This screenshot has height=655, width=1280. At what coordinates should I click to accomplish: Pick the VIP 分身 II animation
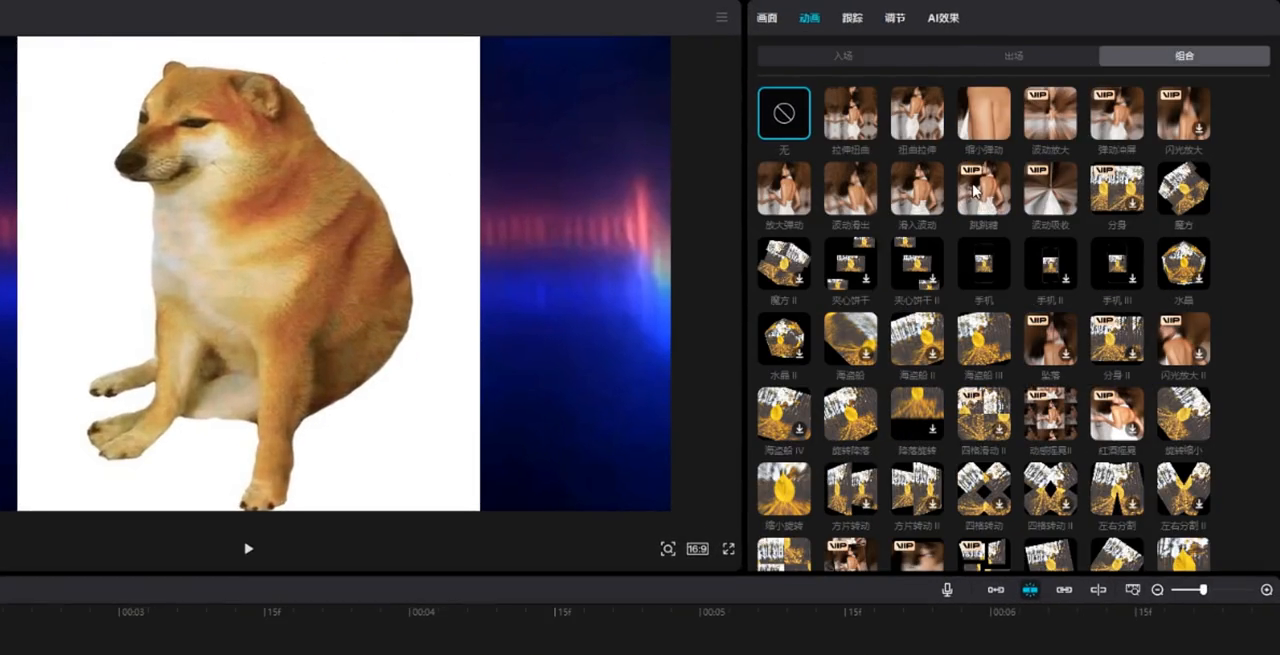point(1117,338)
